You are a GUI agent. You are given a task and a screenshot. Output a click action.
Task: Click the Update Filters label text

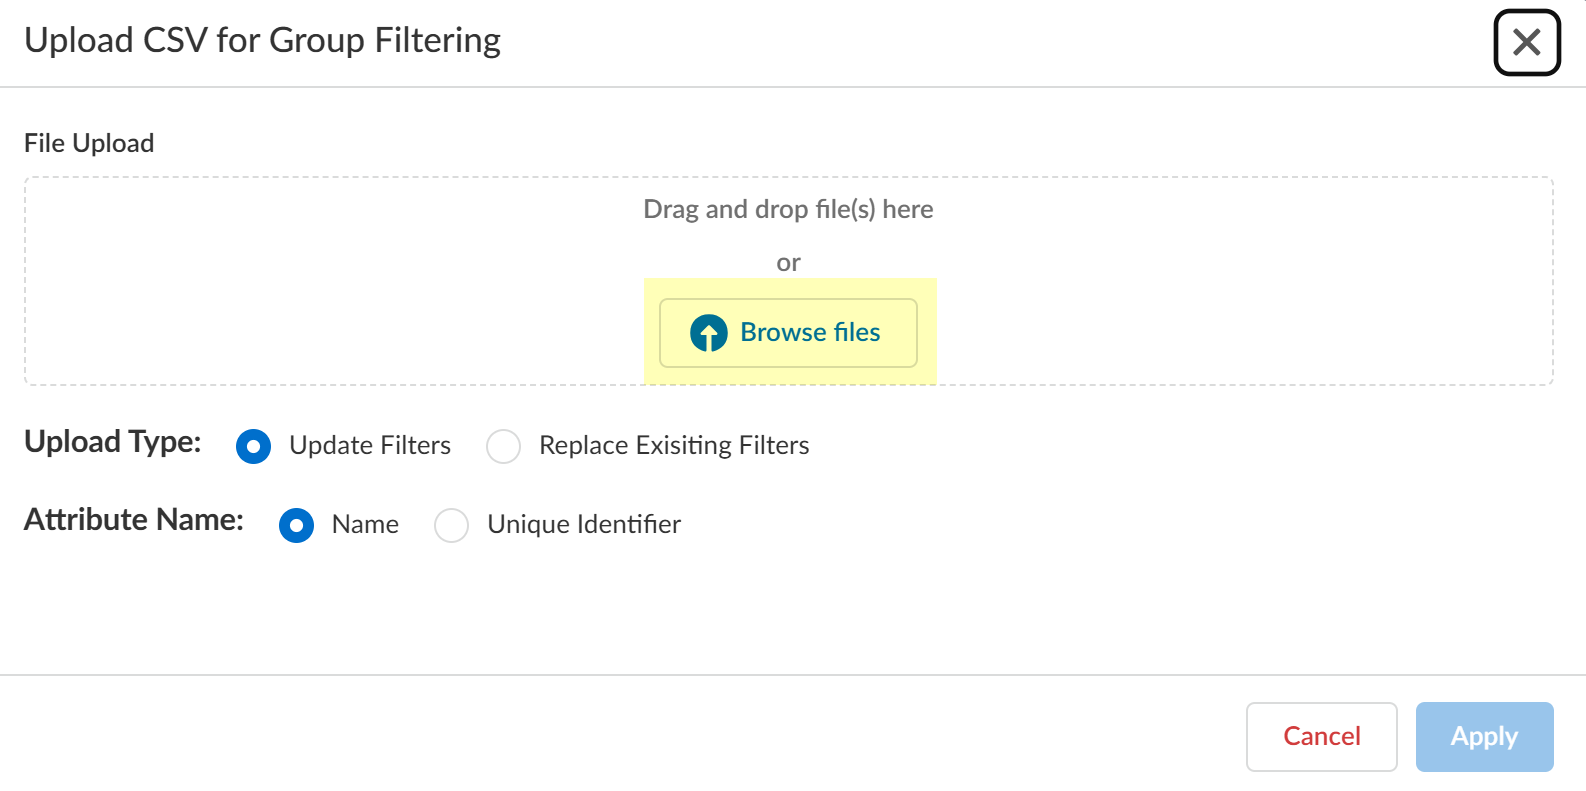370,445
